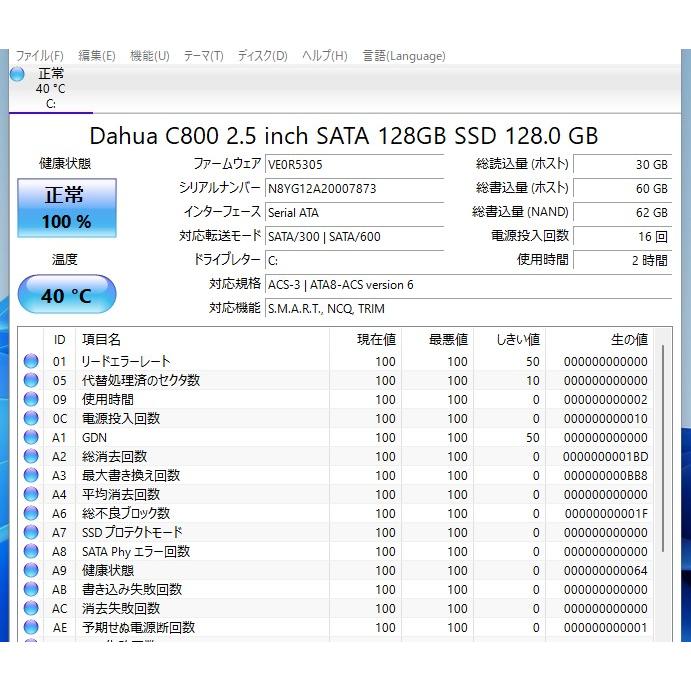The height and width of the screenshot is (691, 691).
Task: Open the テーマ(T) menu
Action: (203, 56)
